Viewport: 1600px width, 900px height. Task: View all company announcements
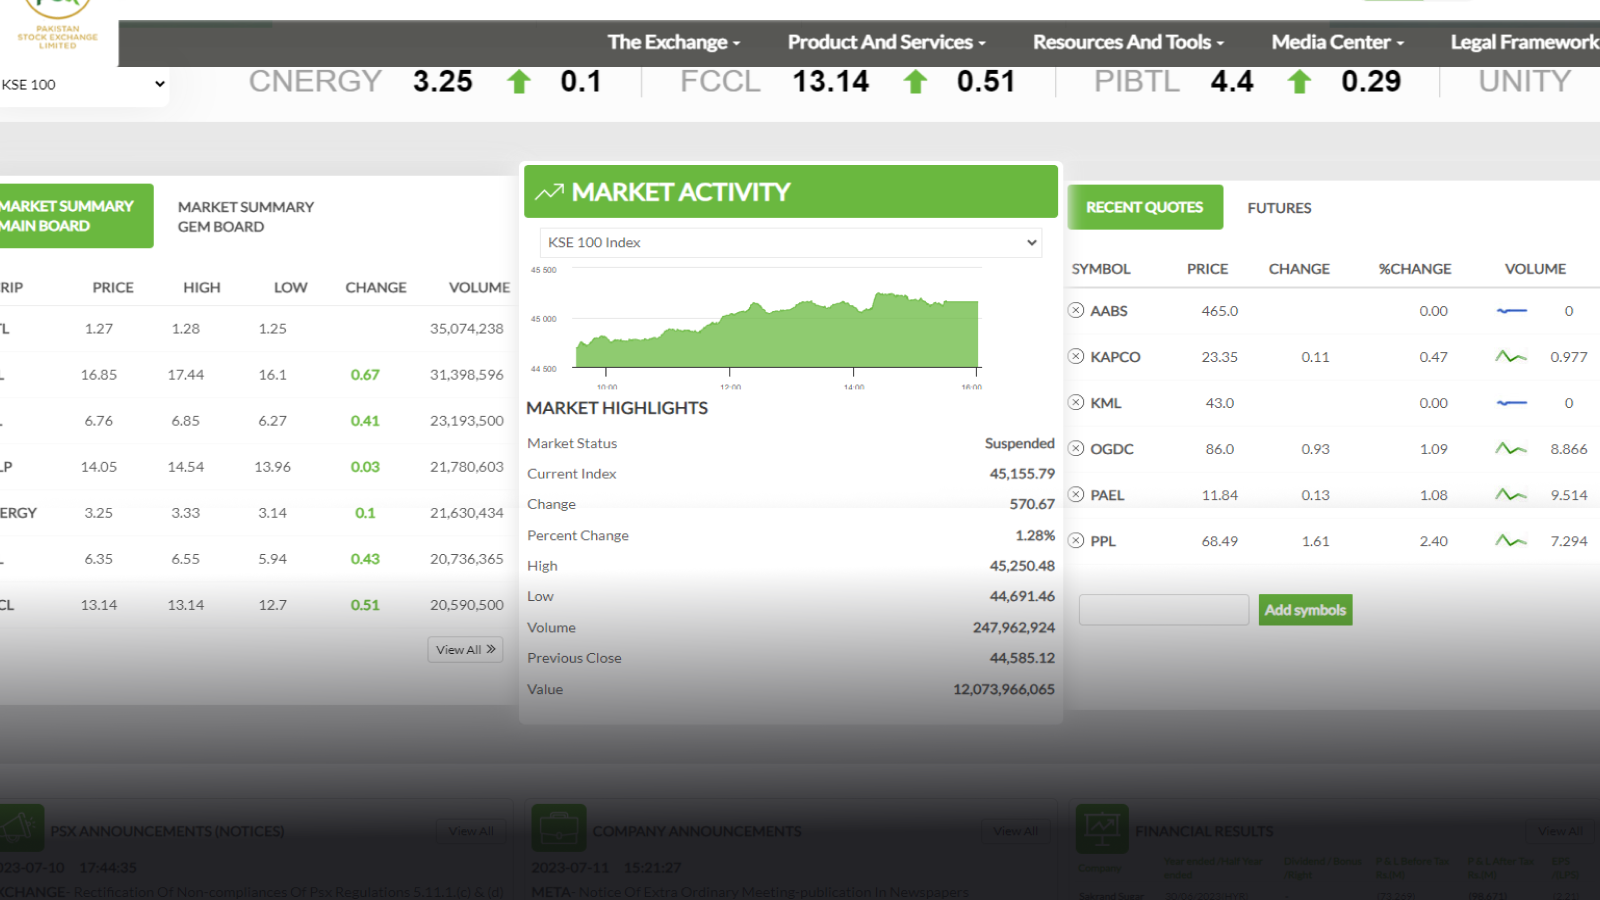(x=1015, y=831)
